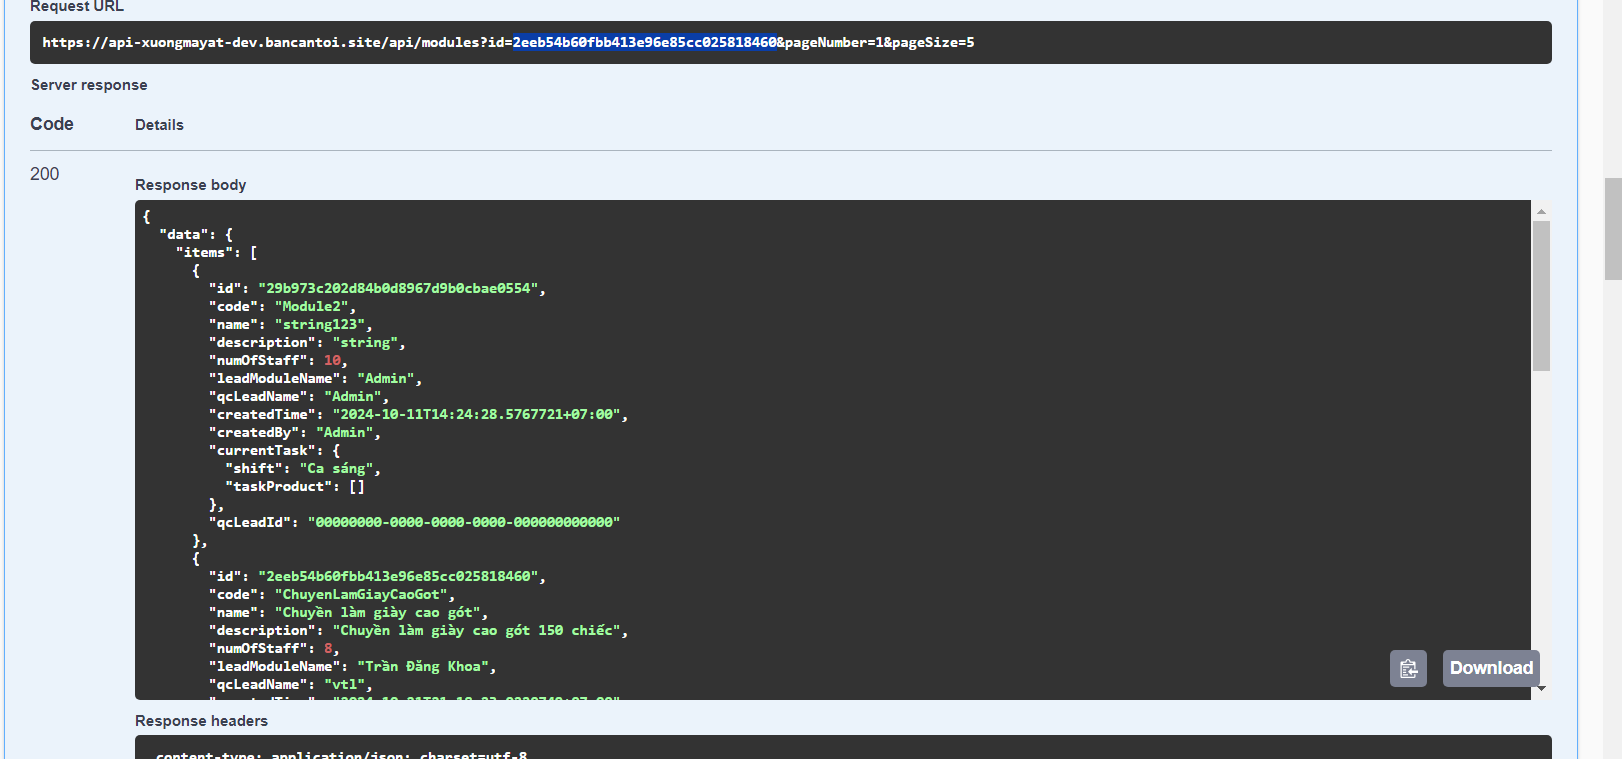Click the "Details" column header
The width and height of the screenshot is (1622, 759).
point(159,125)
